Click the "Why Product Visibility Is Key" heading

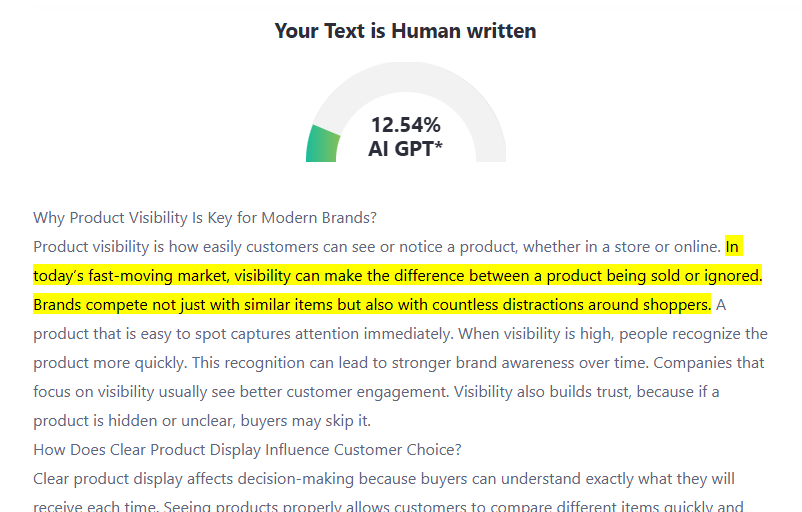[x=204, y=218]
